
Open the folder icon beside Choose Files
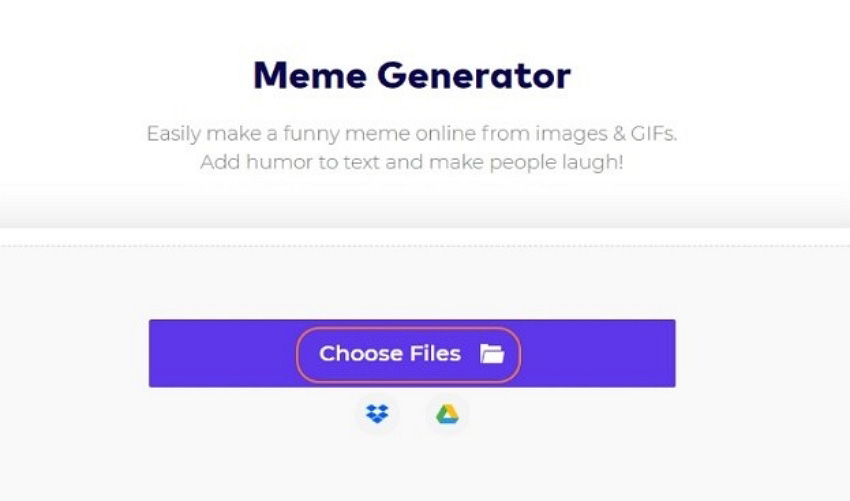point(492,354)
